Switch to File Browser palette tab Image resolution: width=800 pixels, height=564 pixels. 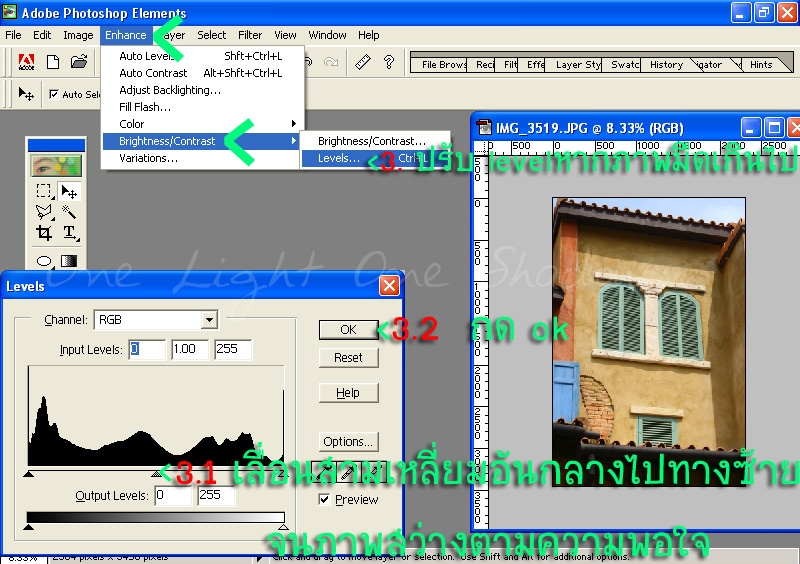[442, 64]
